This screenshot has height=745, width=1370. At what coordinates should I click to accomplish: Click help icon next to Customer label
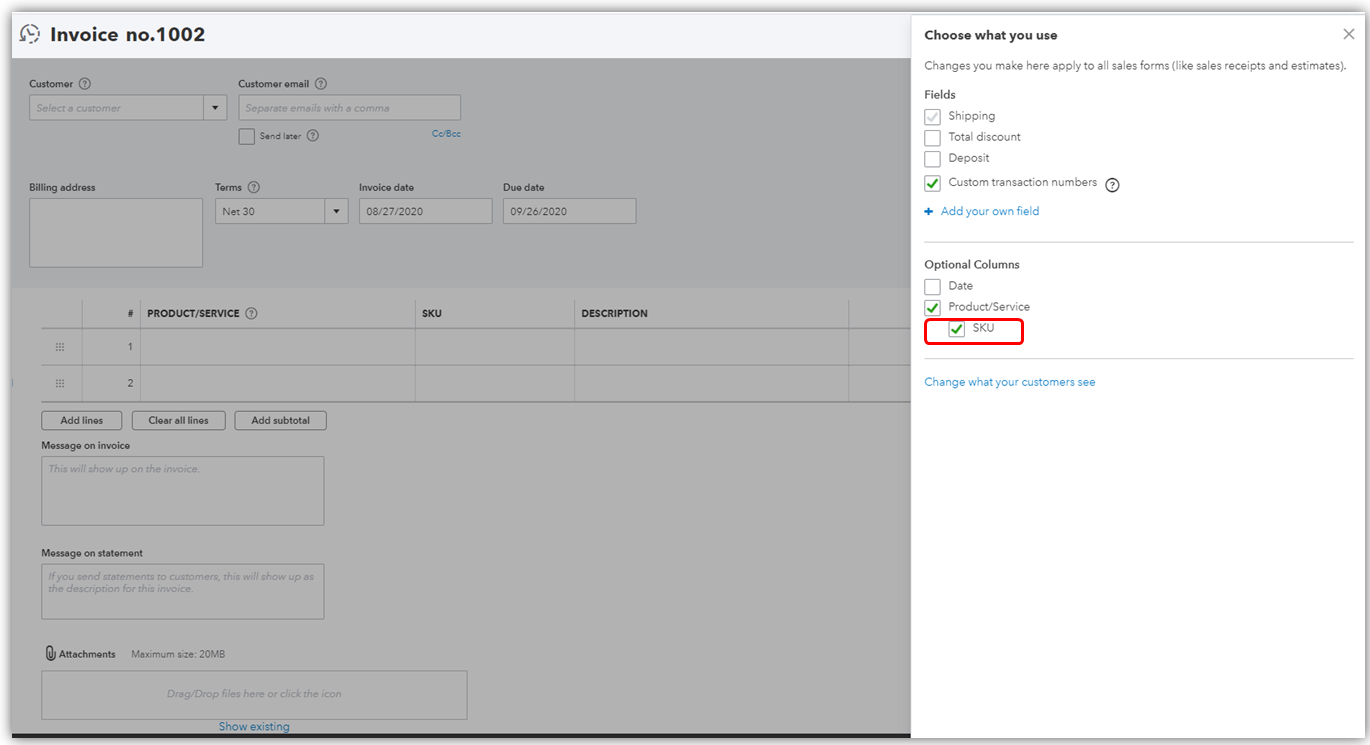(x=85, y=84)
